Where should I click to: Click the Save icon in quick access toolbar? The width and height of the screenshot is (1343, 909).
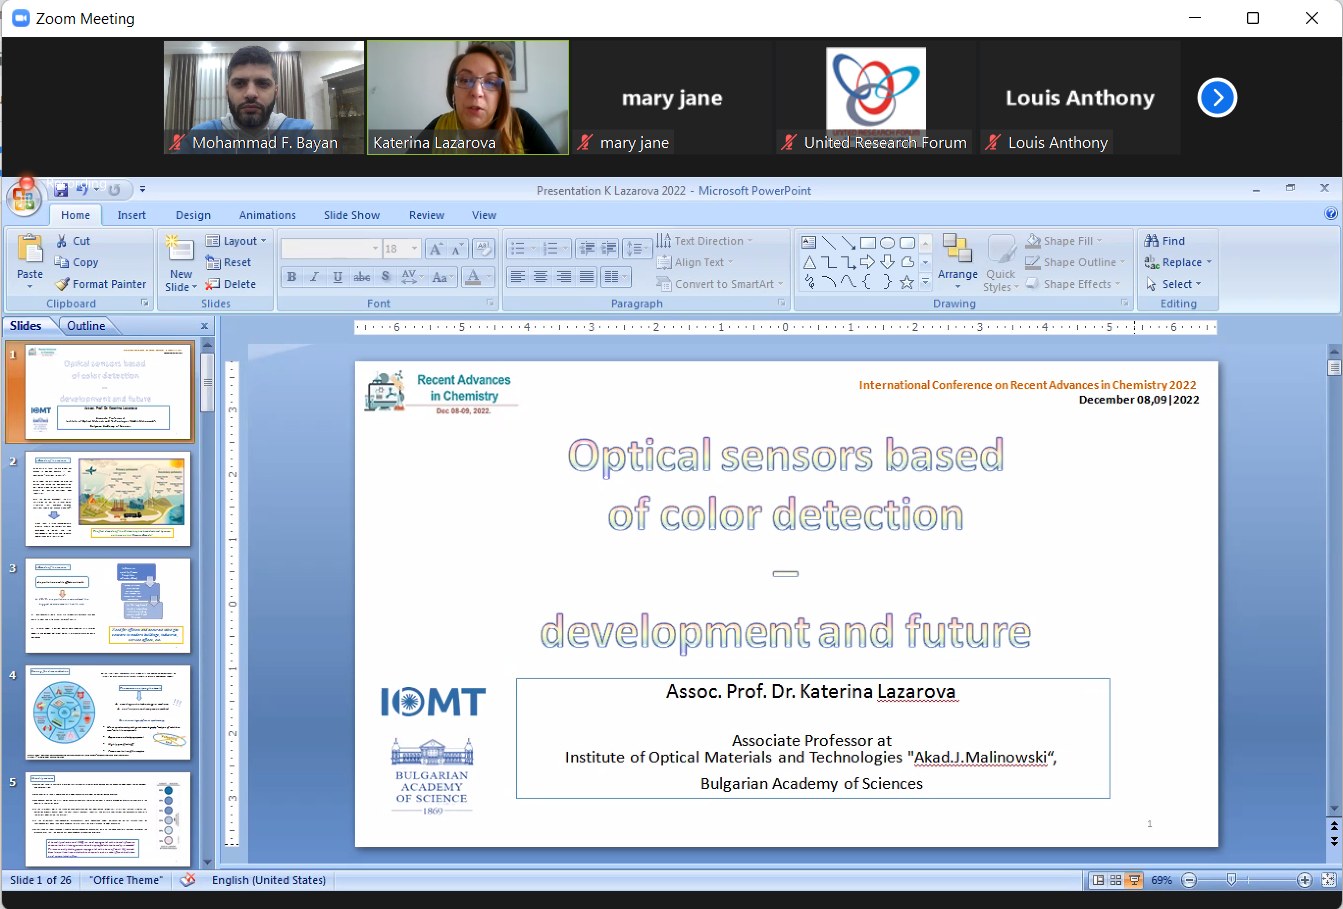click(61, 189)
